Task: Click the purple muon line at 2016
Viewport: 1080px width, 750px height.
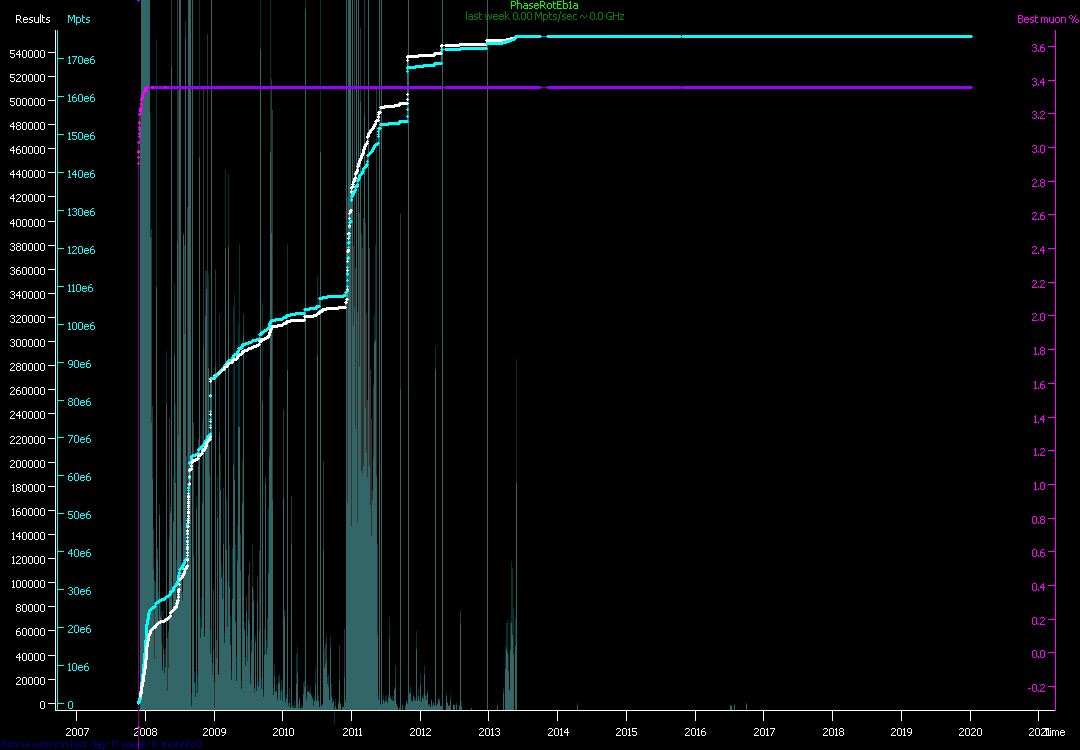Action: pos(695,88)
